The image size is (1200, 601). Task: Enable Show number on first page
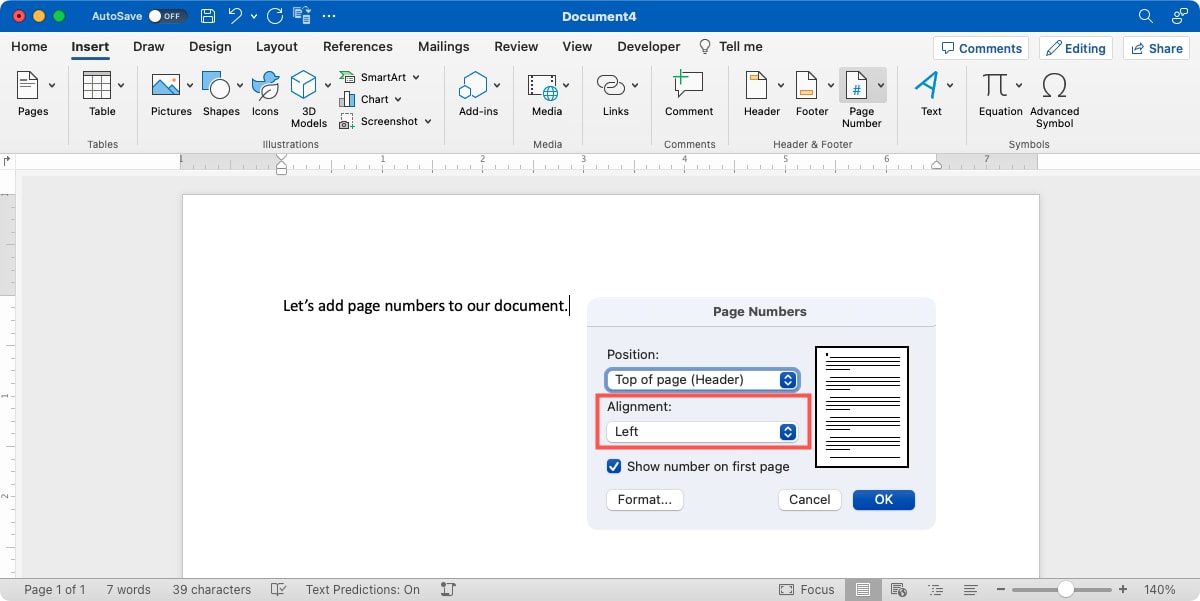[614, 466]
